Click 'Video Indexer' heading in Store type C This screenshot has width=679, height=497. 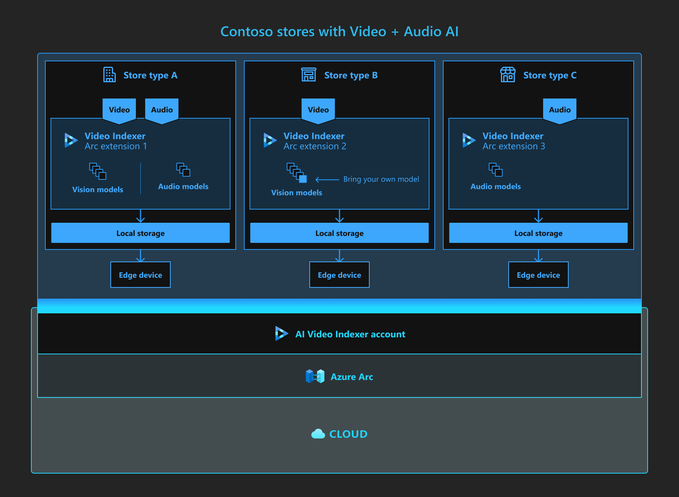(x=513, y=136)
